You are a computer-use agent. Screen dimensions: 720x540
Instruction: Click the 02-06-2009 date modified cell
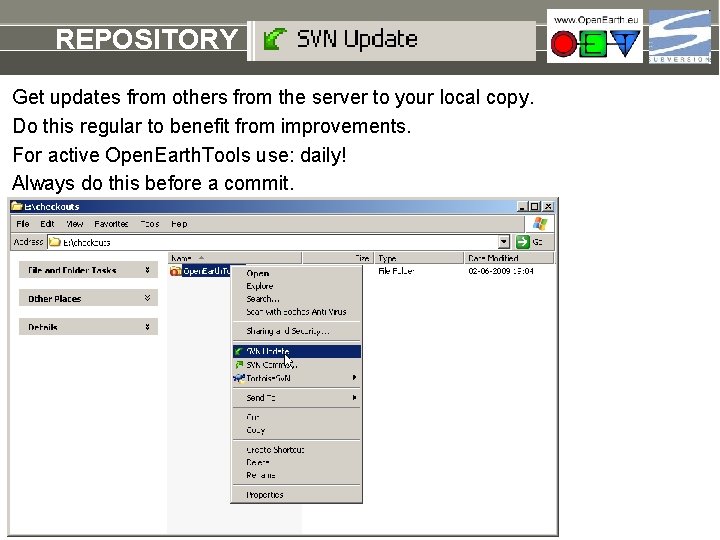(x=501, y=271)
